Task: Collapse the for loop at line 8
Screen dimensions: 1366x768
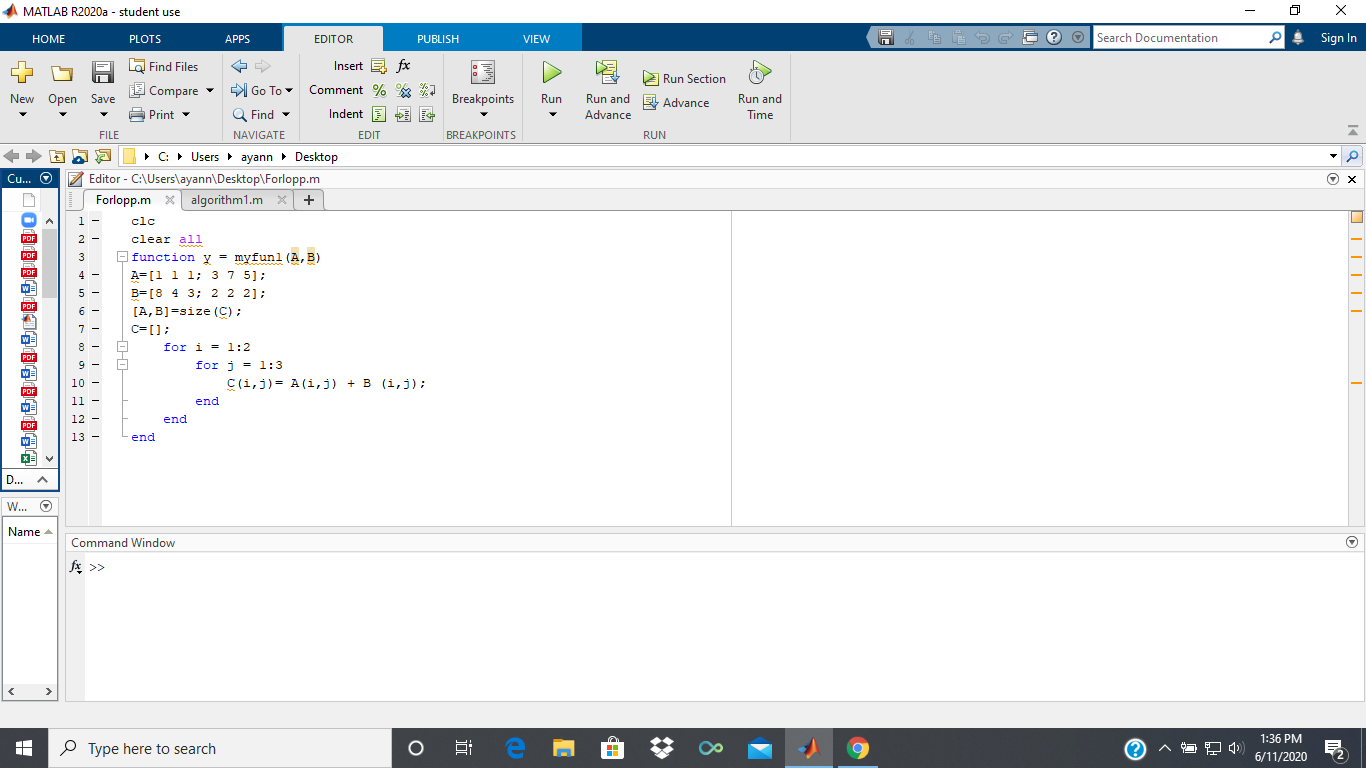Action: tap(122, 347)
